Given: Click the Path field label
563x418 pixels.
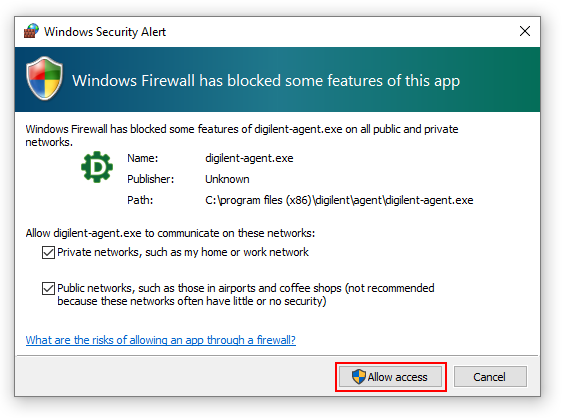Looking at the screenshot, I should point(140,200).
